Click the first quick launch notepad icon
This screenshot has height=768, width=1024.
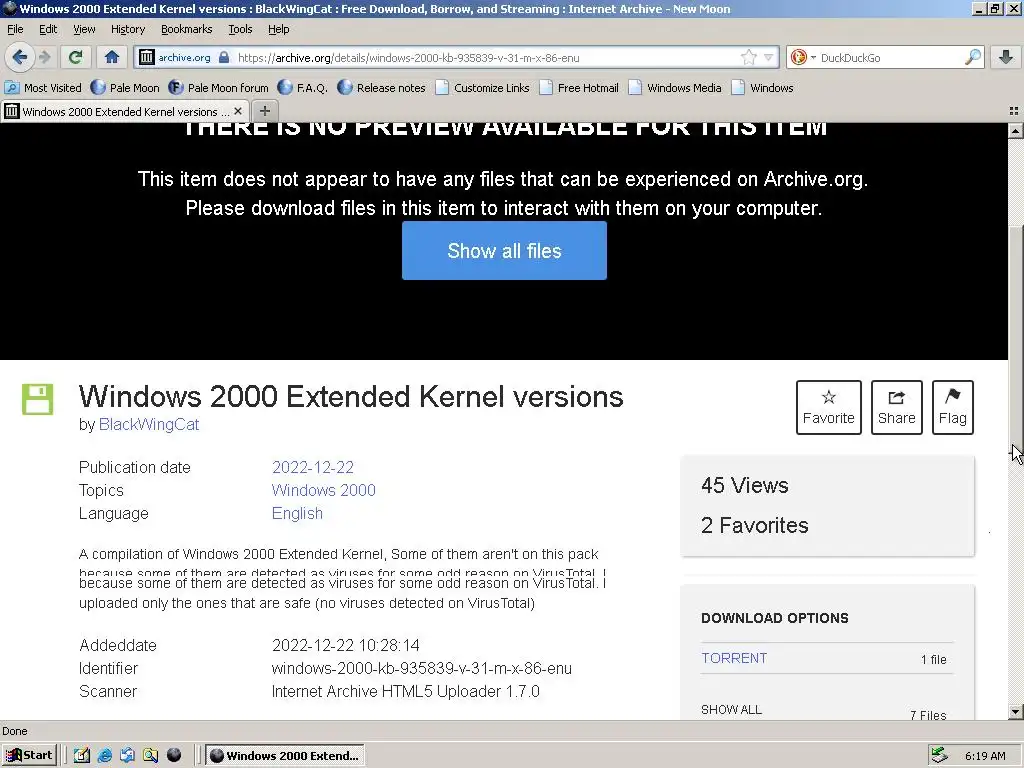point(82,756)
